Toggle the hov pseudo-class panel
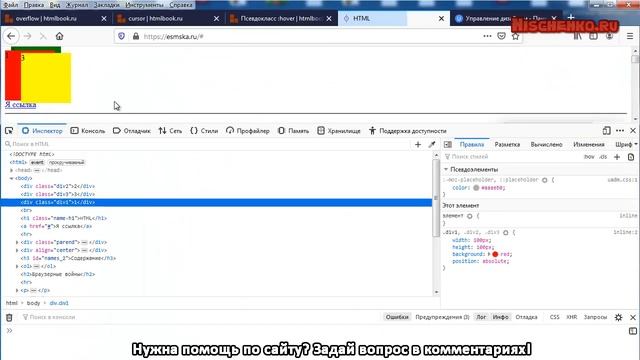The image size is (640, 360). [x=589, y=157]
